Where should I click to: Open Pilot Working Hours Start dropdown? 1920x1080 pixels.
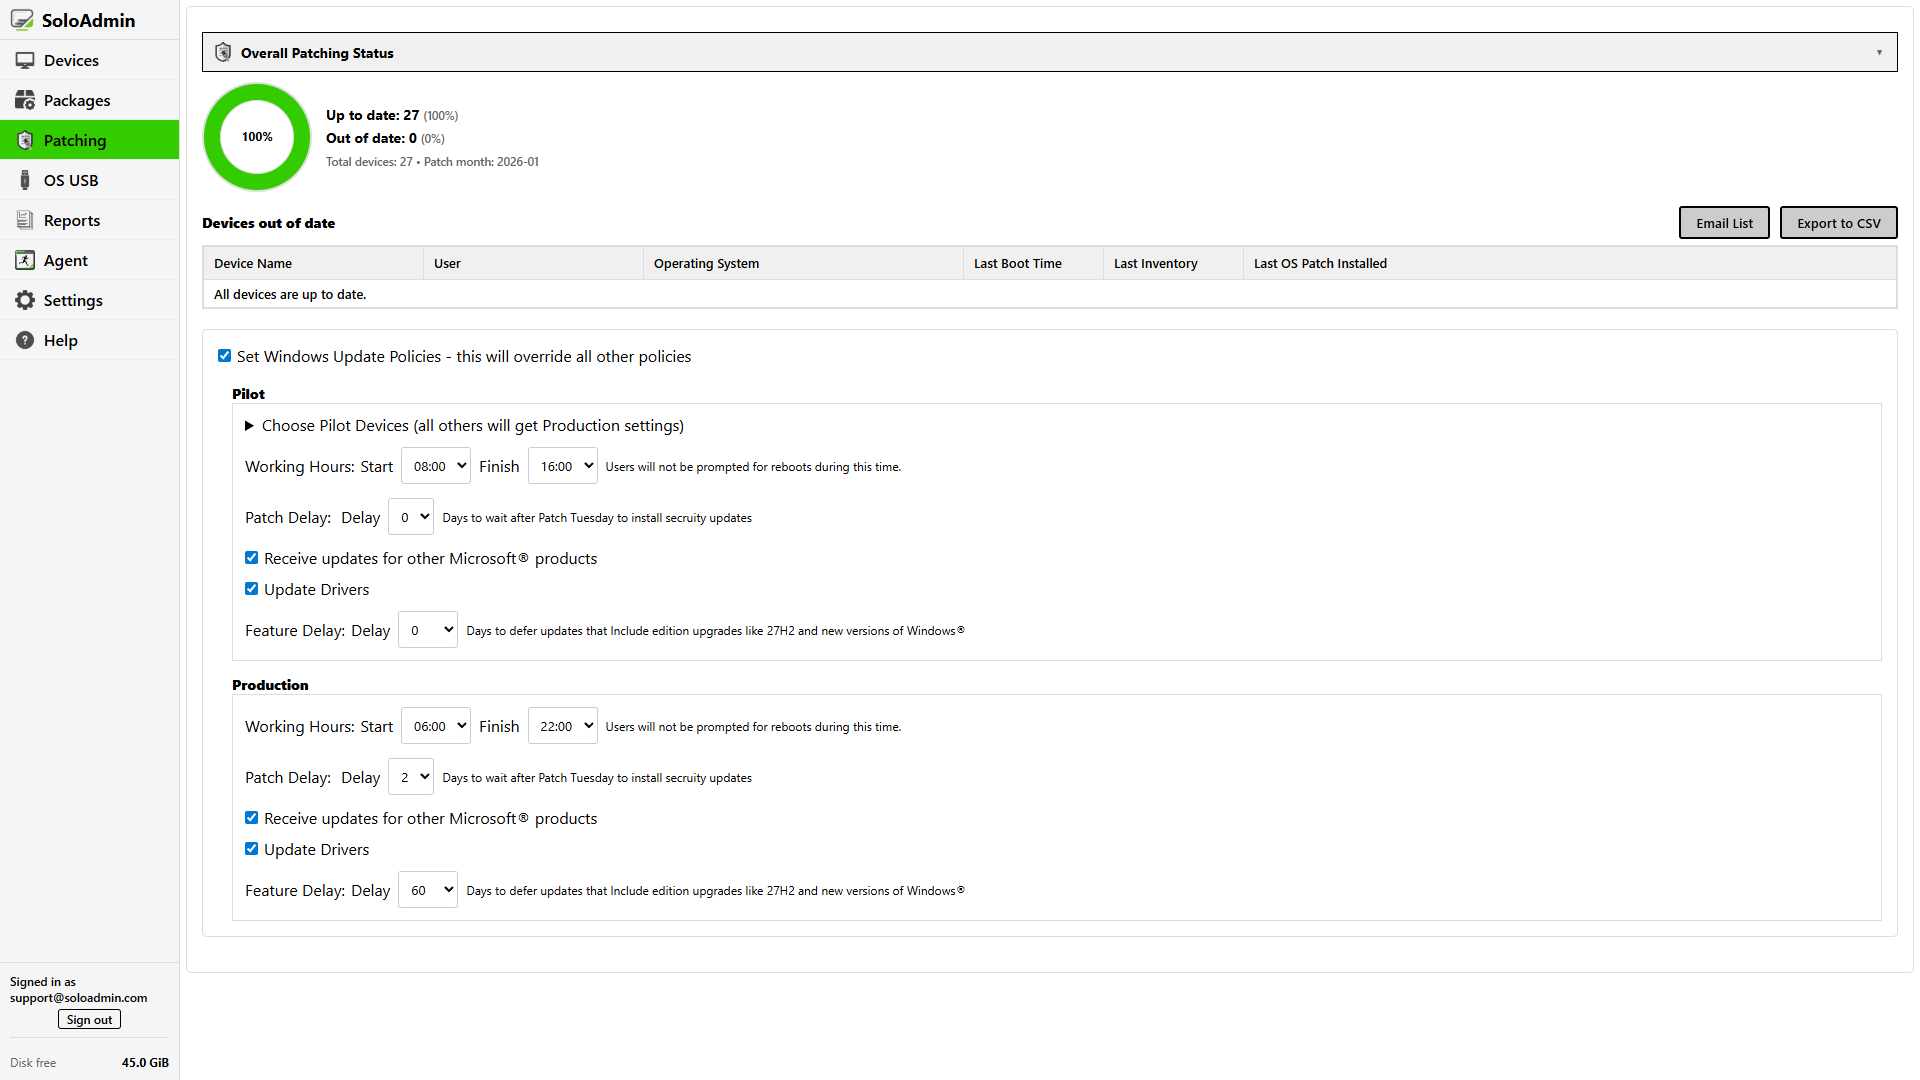tap(435, 466)
